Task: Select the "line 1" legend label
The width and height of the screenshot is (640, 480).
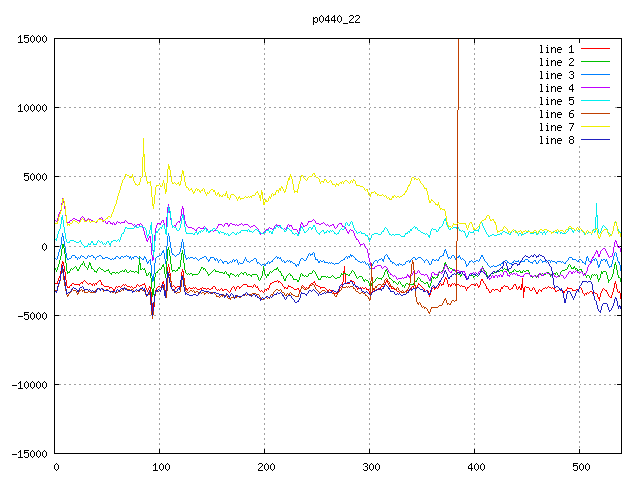Action: (556, 49)
